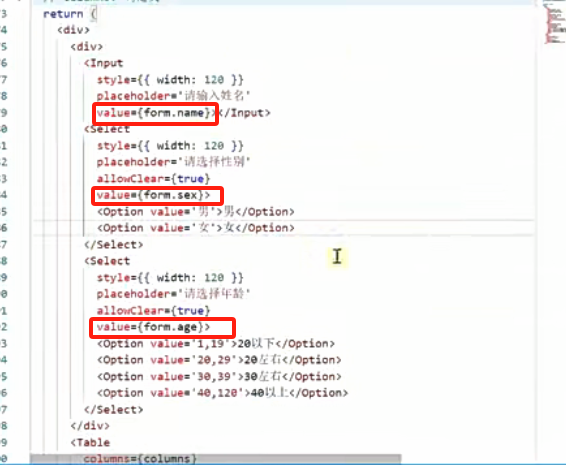Click the editor's horizontal scrollbar
Screen dimensions: 566x465
(216, 459)
